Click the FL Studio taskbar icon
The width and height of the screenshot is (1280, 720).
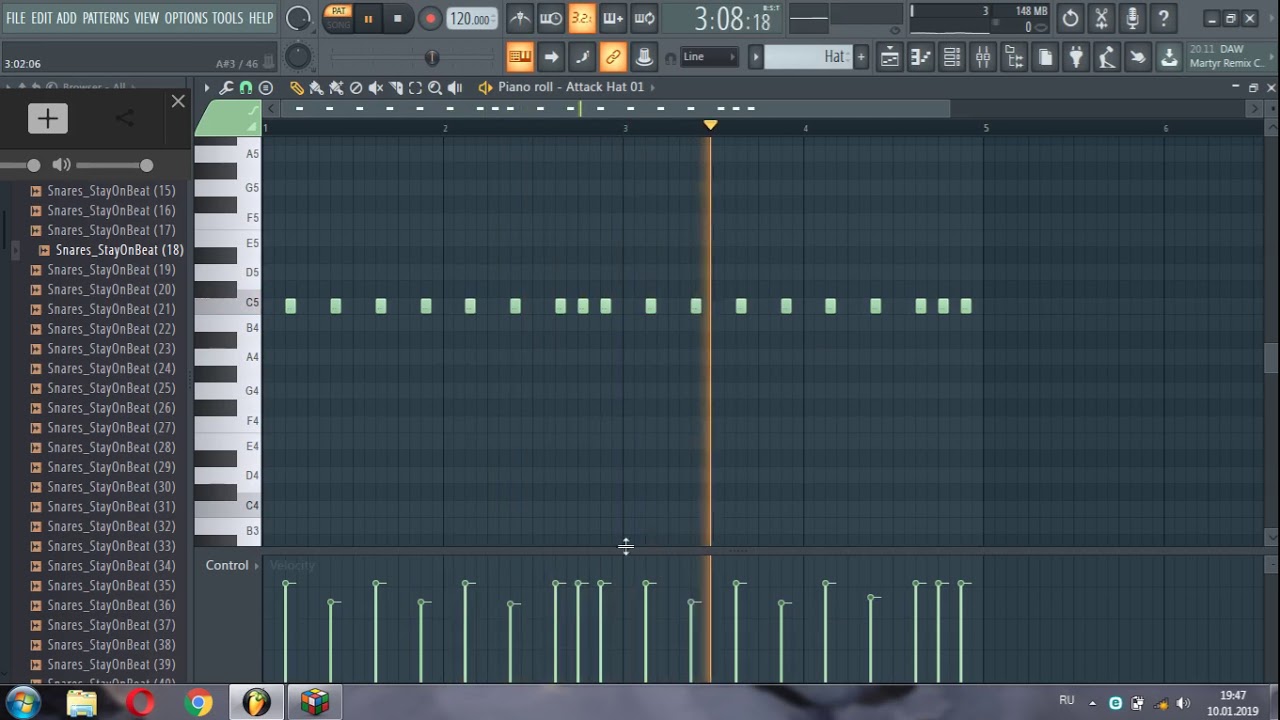click(x=256, y=703)
